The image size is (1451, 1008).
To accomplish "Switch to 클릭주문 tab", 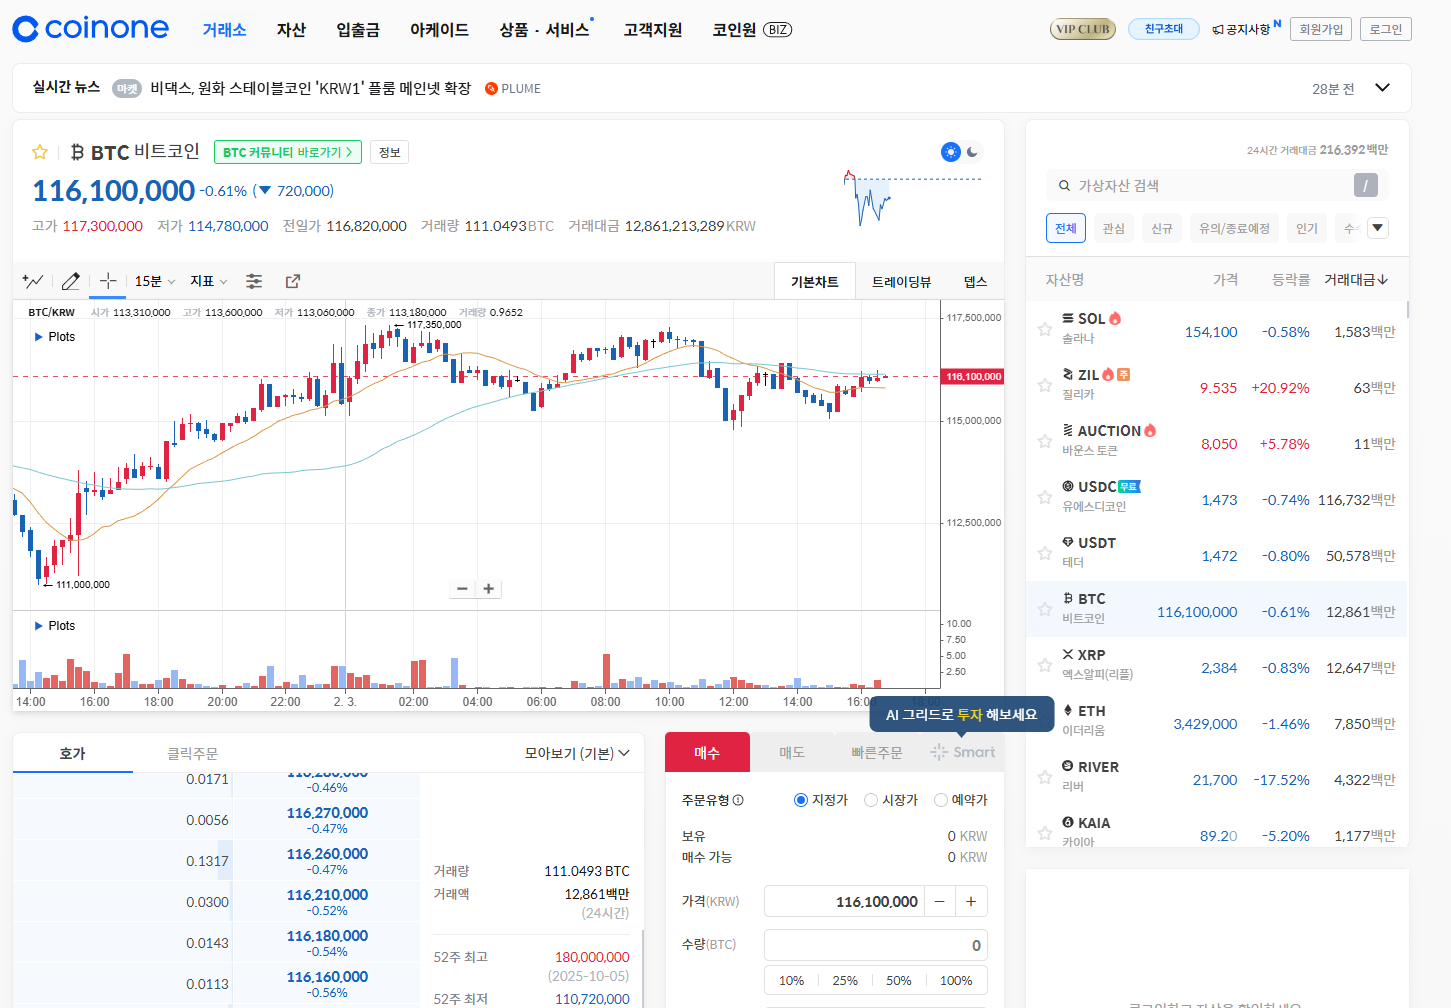I will point(192,753).
